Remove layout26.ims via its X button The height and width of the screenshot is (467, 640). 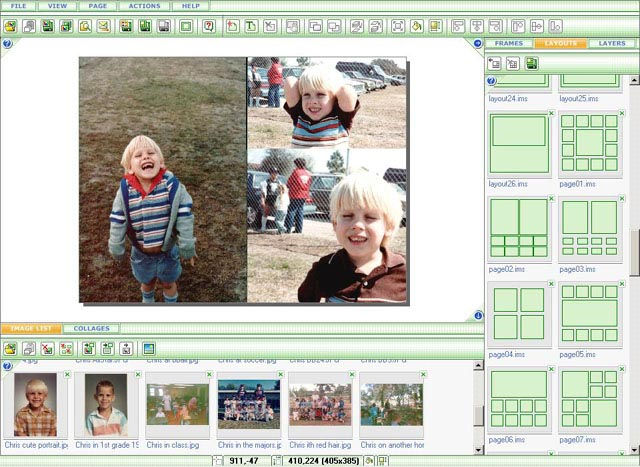[x=551, y=113]
